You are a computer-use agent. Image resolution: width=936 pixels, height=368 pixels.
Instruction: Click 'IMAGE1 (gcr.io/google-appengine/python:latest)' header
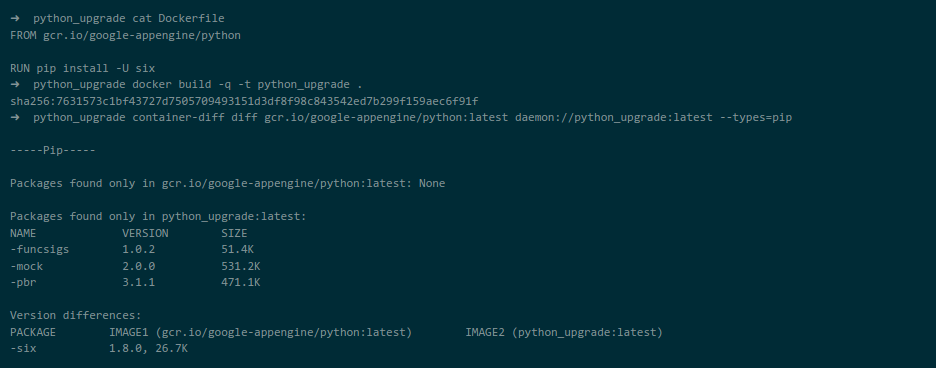click(x=260, y=332)
